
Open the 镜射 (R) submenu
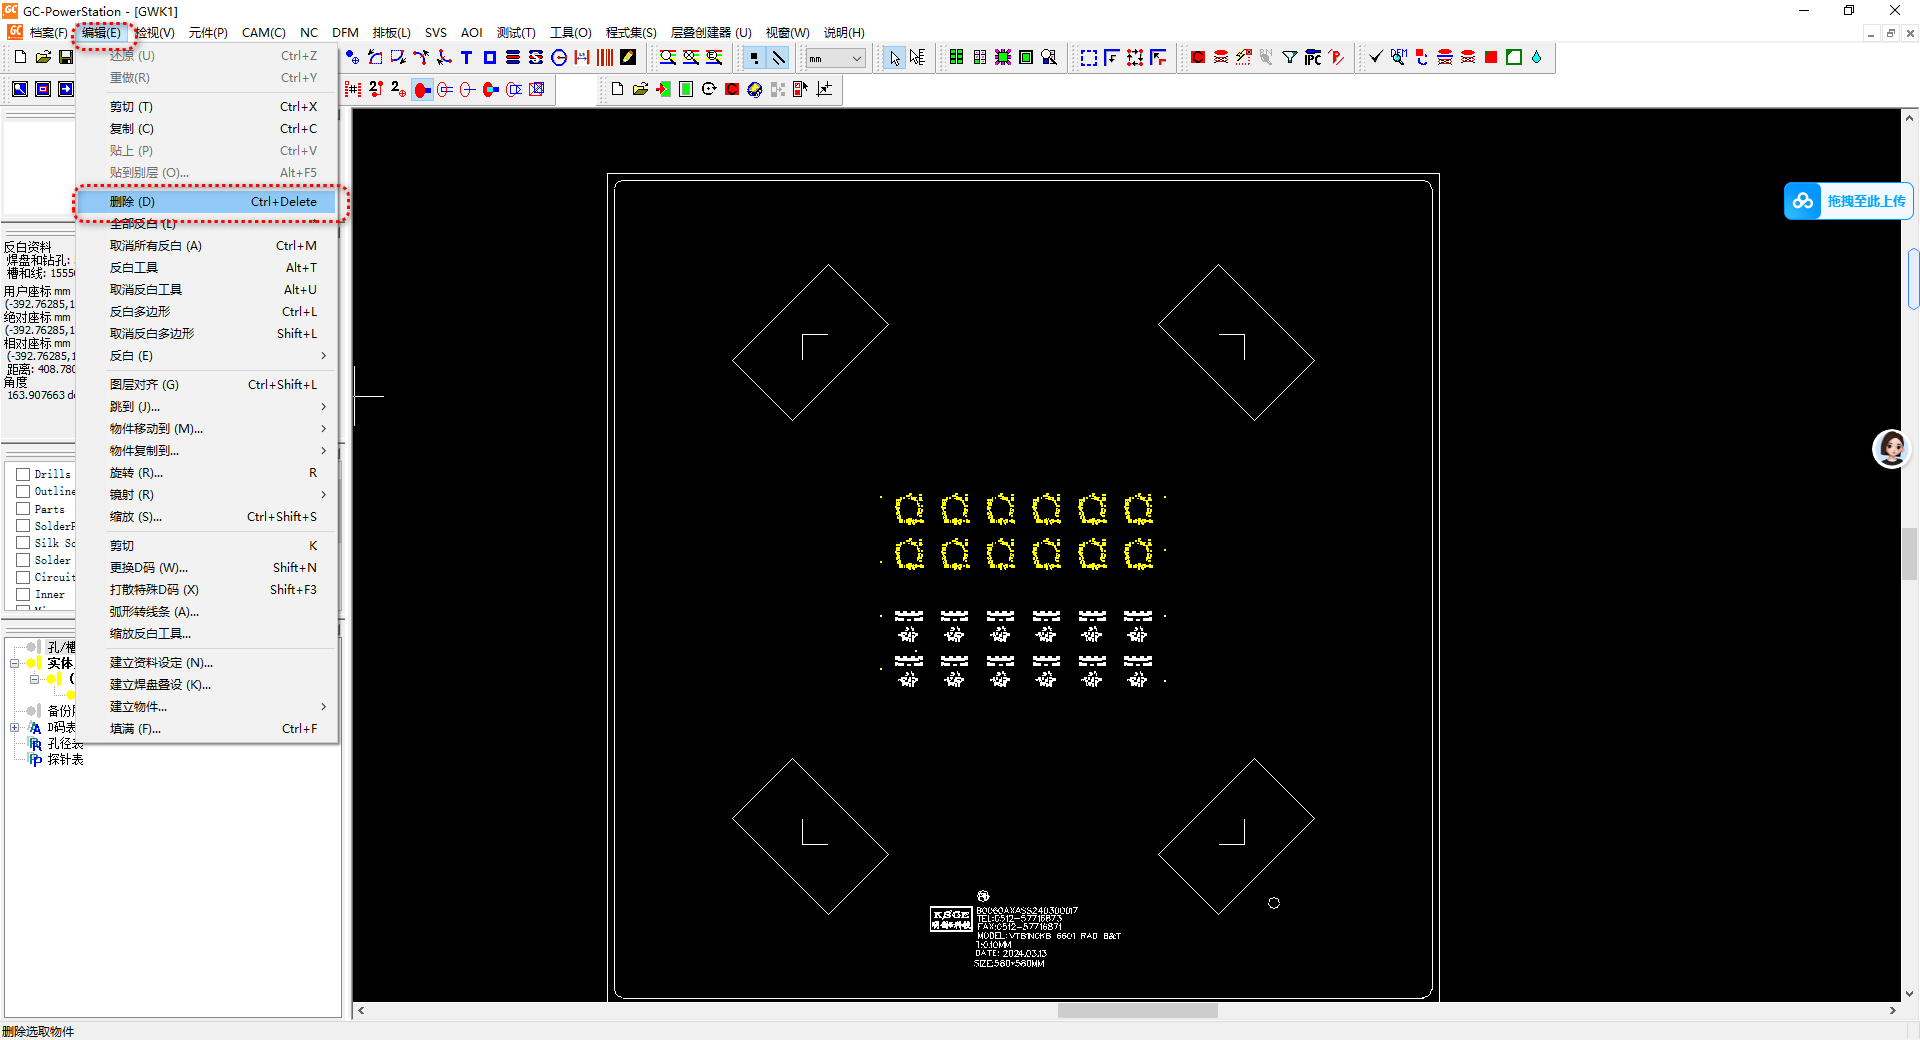[x=207, y=495]
